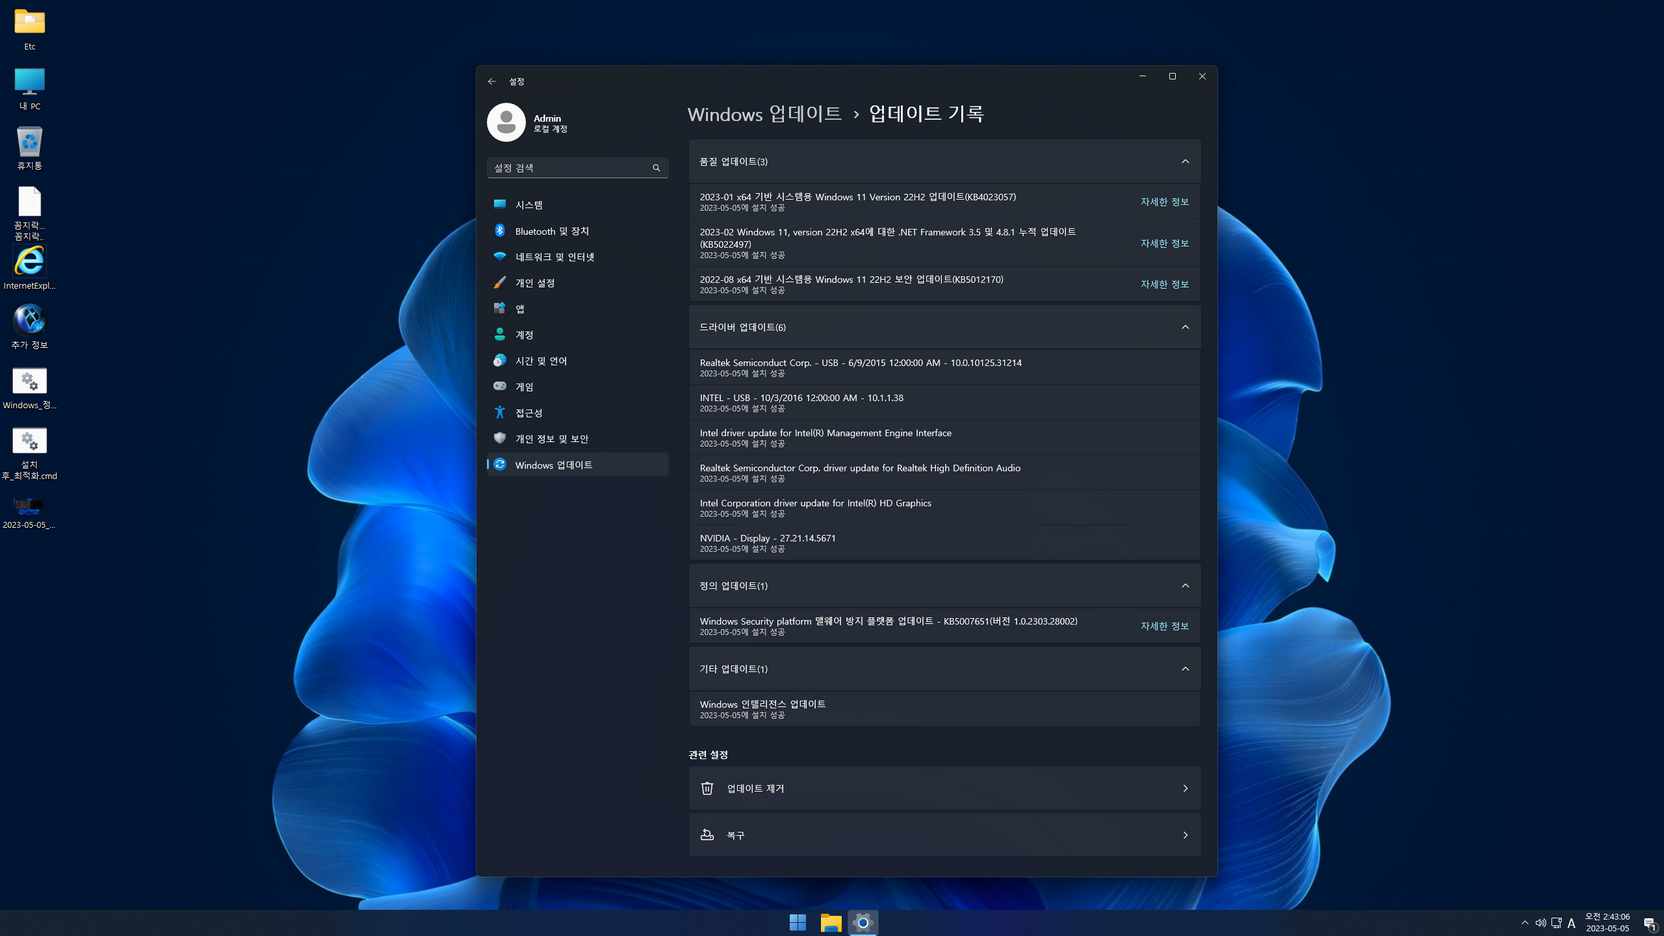The width and height of the screenshot is (1664, 936).
Task: Select the Etc folder desktop icon
Action: pyautogui.click(x=29, y=29)
